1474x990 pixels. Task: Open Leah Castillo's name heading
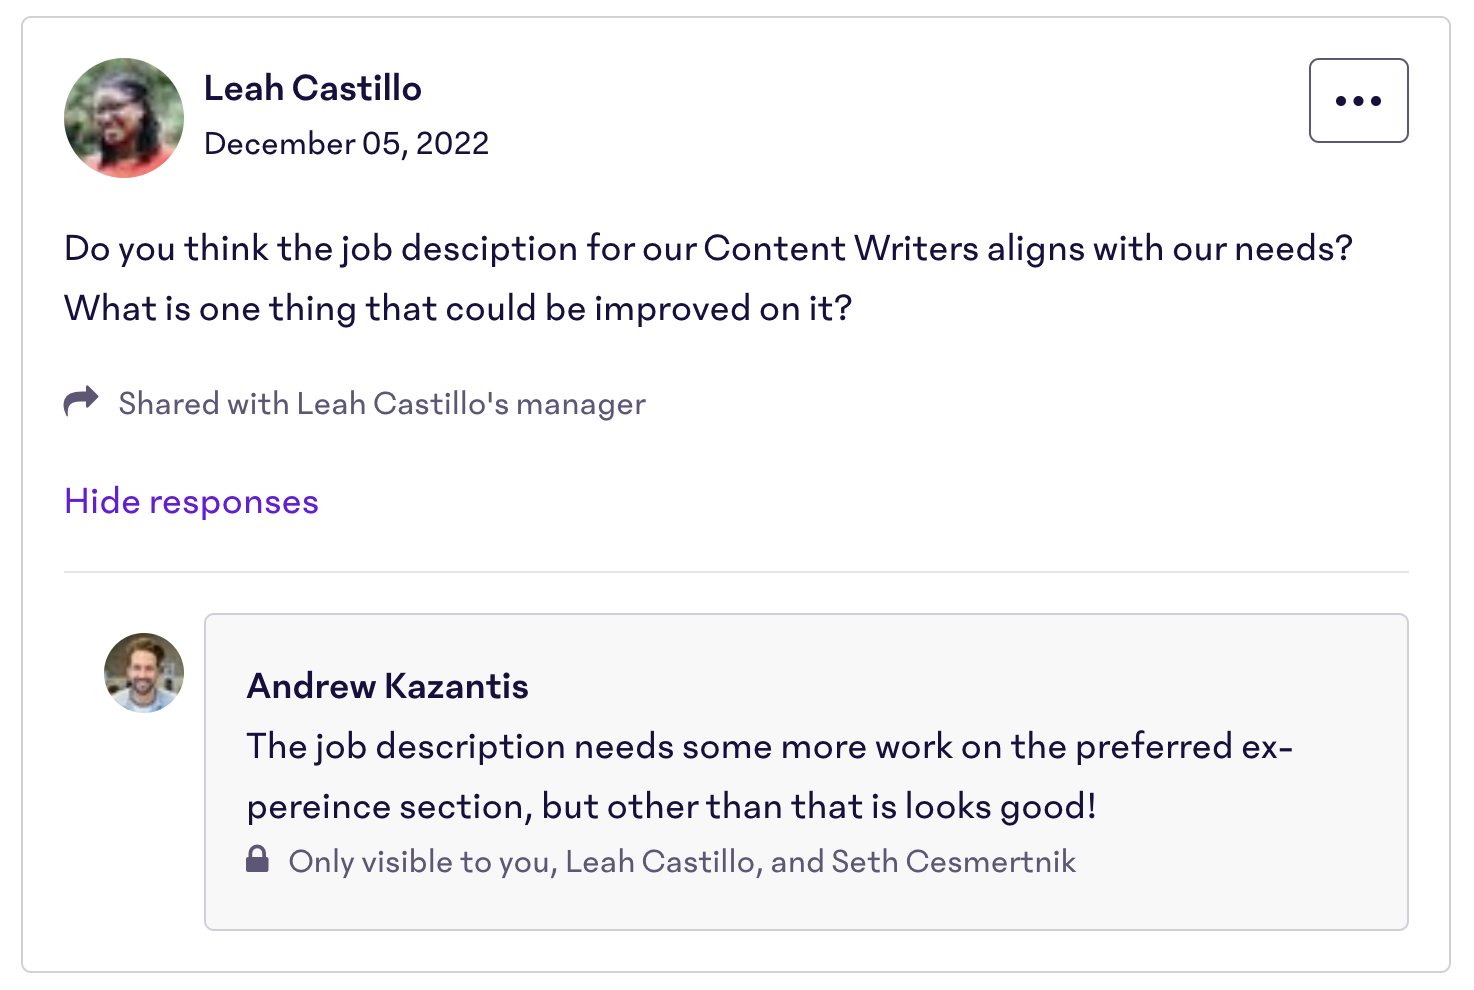pyautogui.click(x=313, y=88)
